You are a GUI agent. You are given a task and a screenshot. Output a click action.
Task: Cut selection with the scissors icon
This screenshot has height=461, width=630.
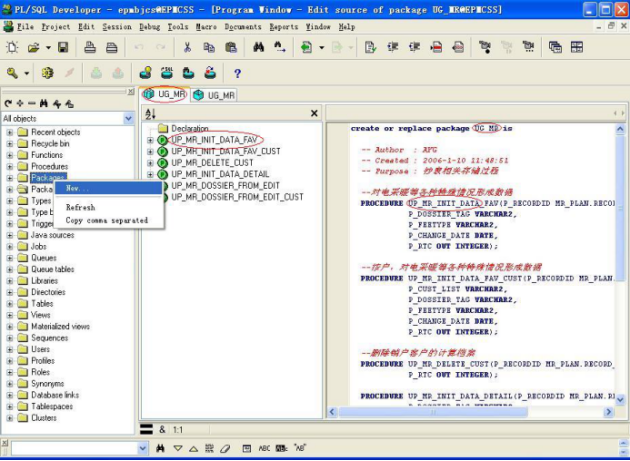click(x=187, y=47)
